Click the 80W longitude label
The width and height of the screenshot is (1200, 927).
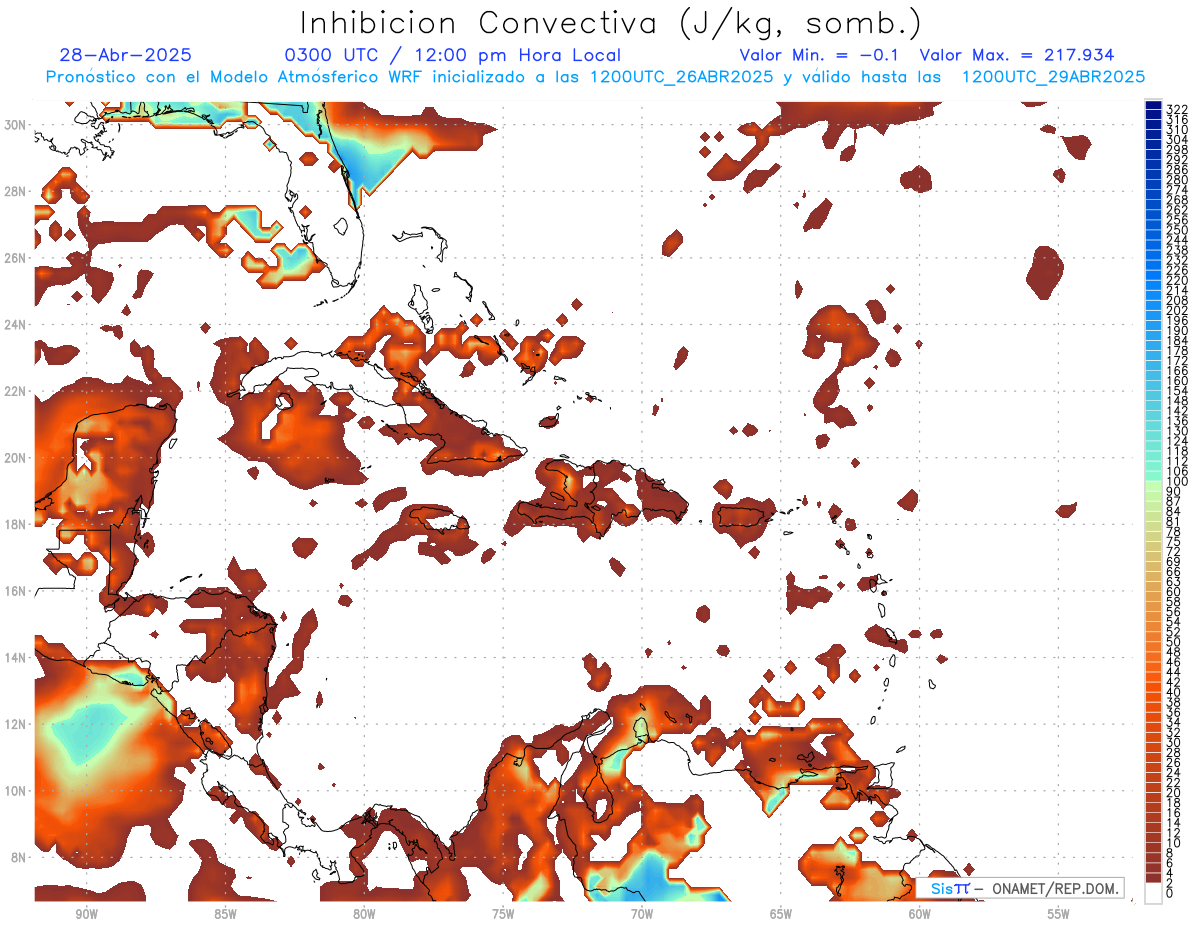[x=364, y=914]
